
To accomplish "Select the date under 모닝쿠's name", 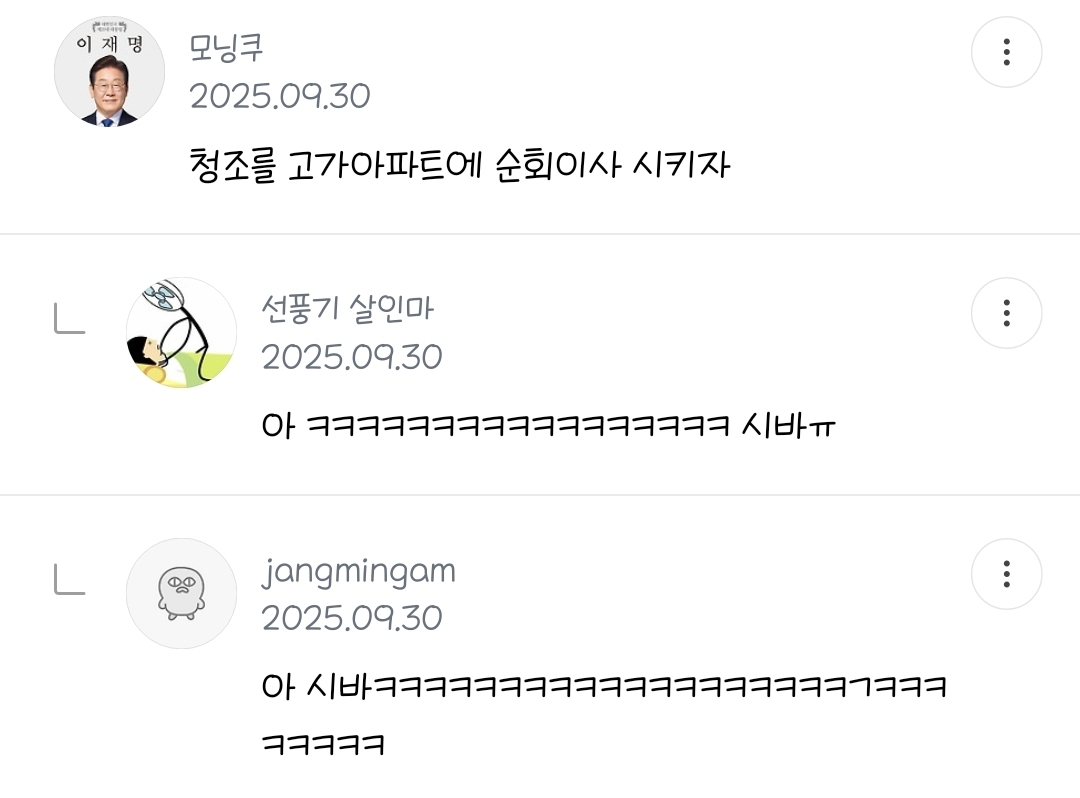I will click(280, 96).
